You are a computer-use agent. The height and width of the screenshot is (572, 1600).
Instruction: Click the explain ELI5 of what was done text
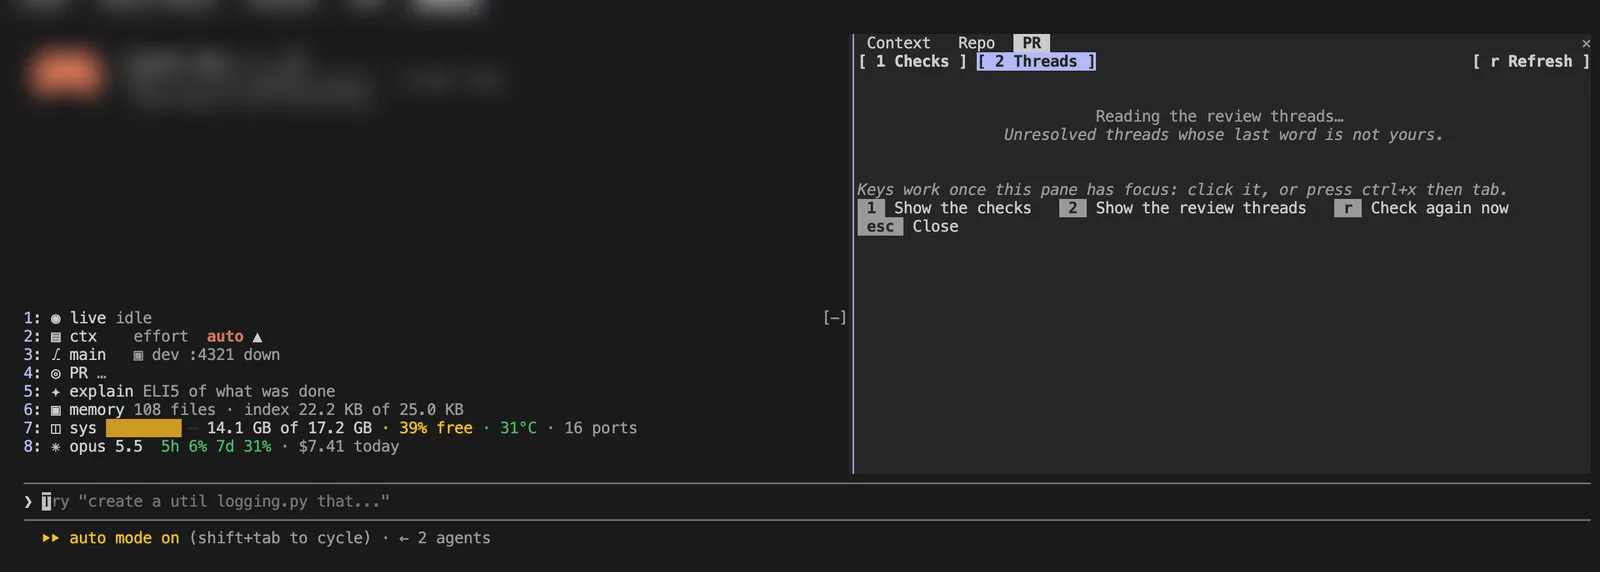[x=202, y=392]
